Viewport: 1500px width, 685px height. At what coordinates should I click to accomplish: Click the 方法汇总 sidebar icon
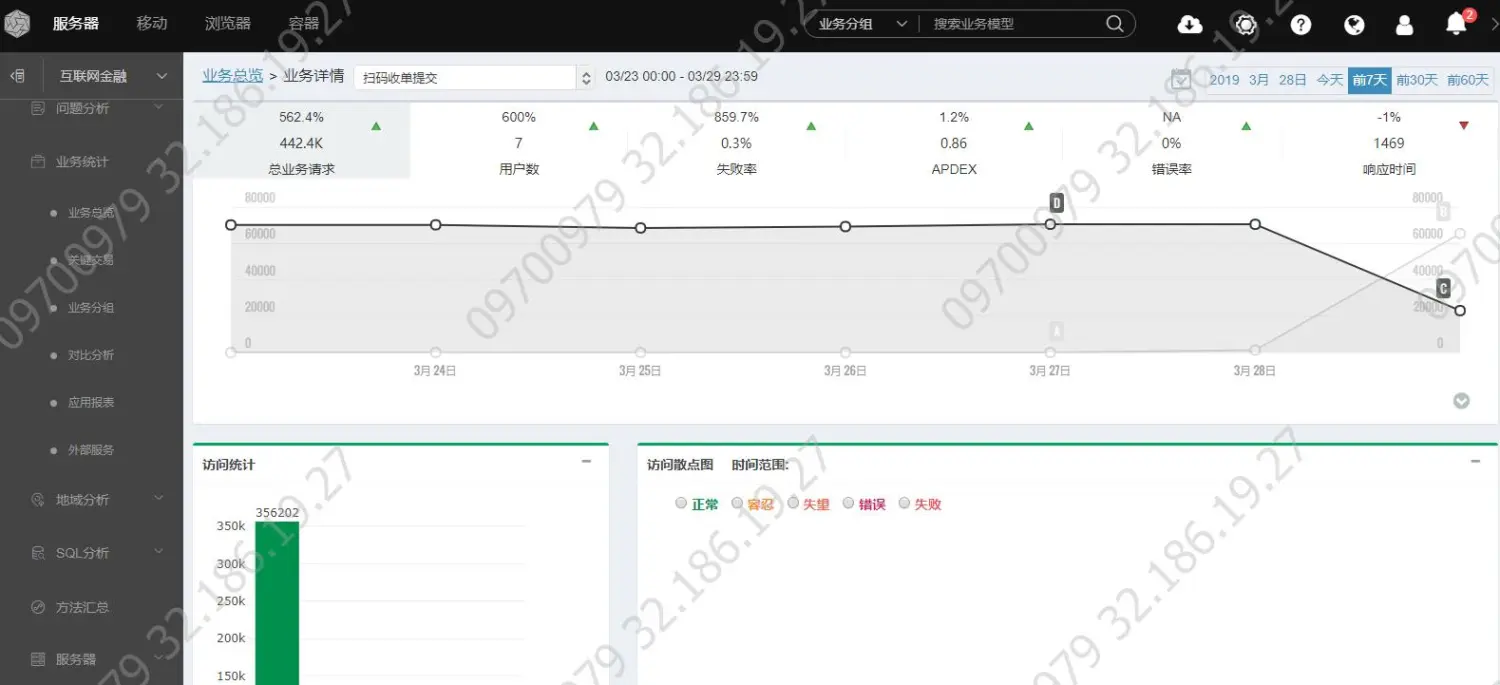(x=38, y=607)
